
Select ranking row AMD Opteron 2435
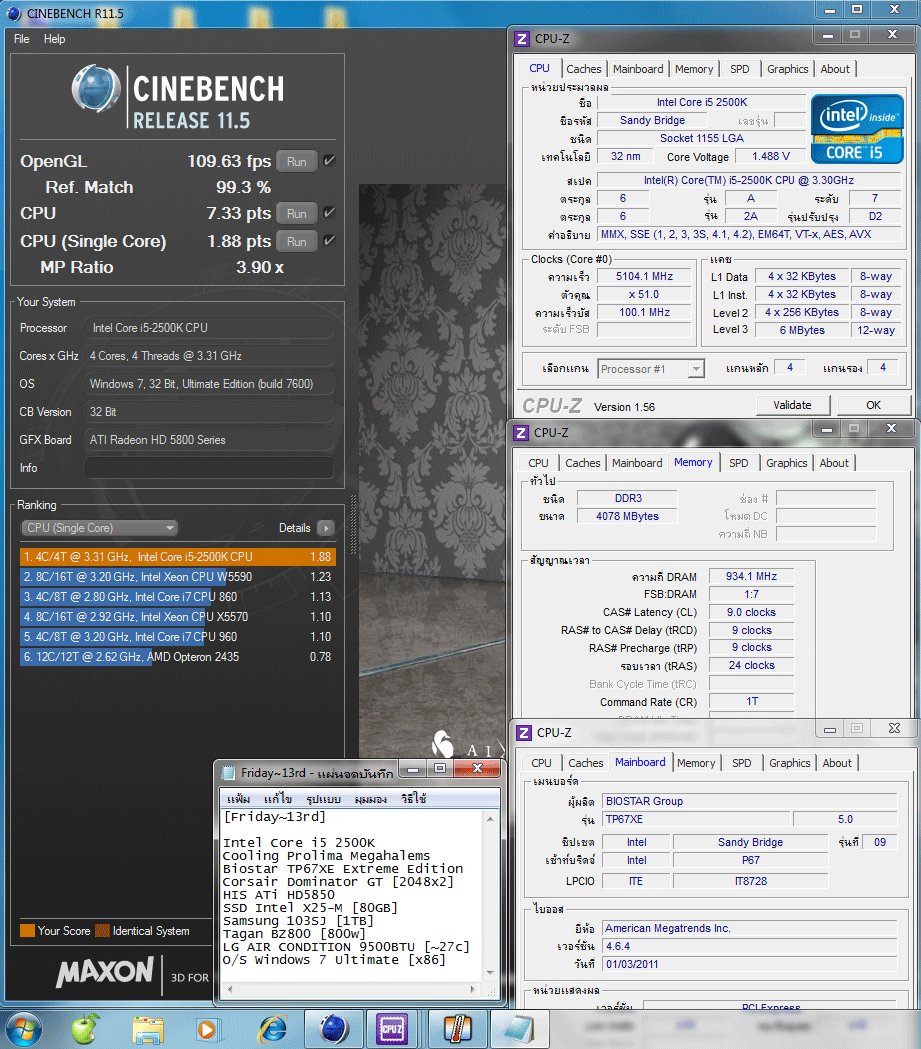(x=178, y=657)
